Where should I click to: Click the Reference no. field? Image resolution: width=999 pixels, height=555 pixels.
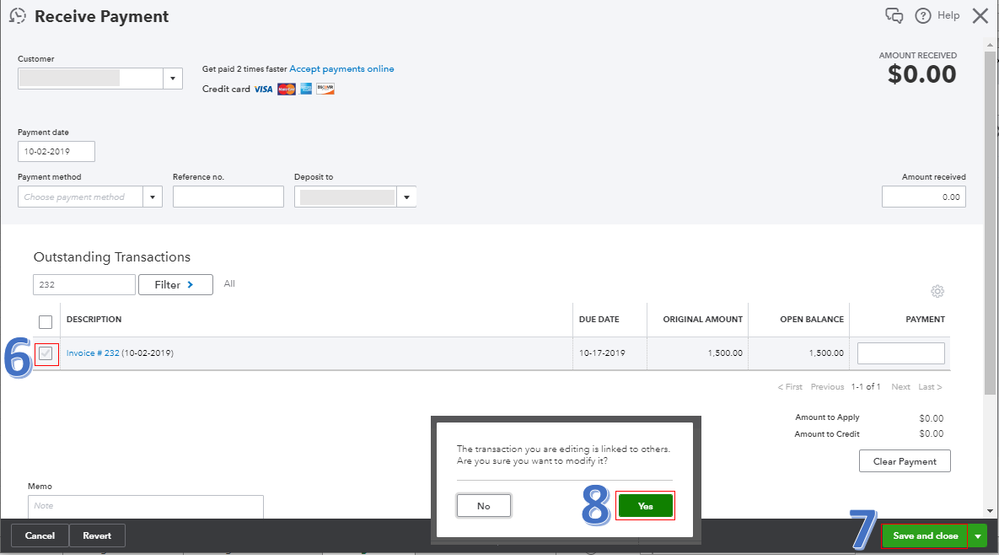point(228,197)
